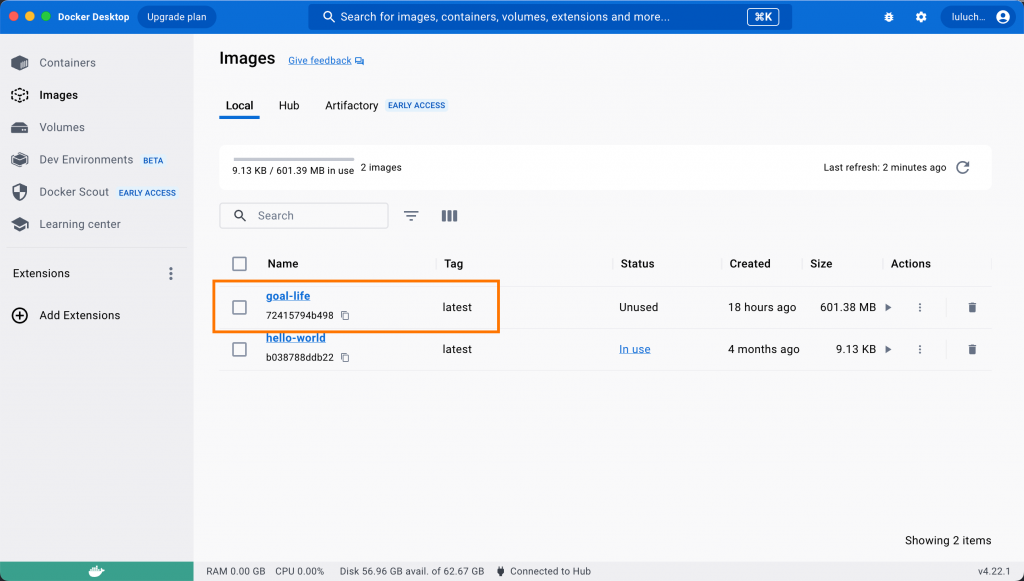The width and height of the screenshot is (1024, 581).
Task: Check the goal-life row checkbox
Action: click(240, 307)
